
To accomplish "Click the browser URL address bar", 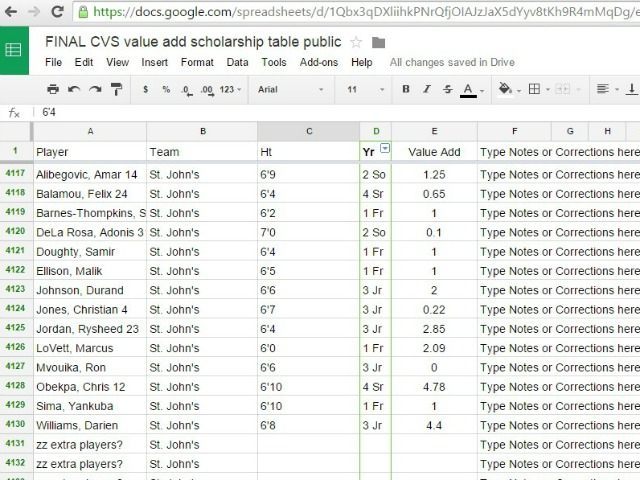I will 357,11.
